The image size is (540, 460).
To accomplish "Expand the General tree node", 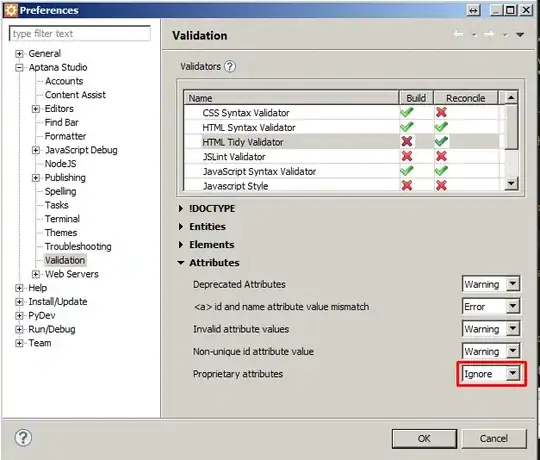I will click(x=19, y=54).
